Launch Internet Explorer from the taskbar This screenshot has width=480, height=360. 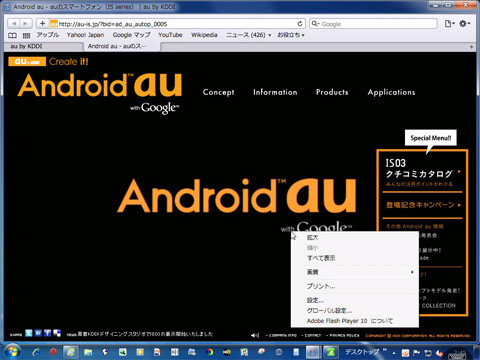pyautogui.click(x=36, y=352)
